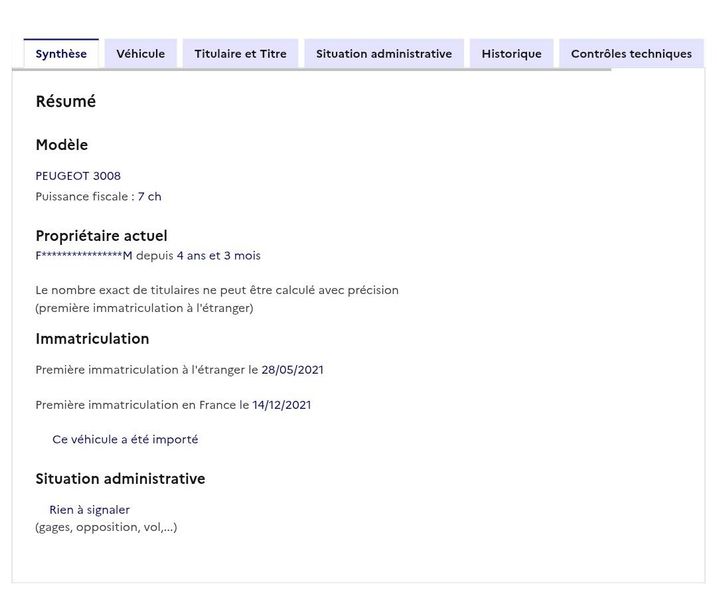Show the Contrôles techniques tab

point(631,54)
